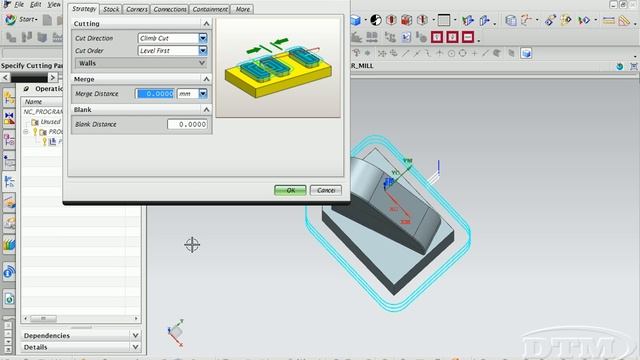The height and width of the screenshot is (360, 640).
Task: Collapse the PROGRAM tree node
Action: pyautogui.click(x=26, y=132)
